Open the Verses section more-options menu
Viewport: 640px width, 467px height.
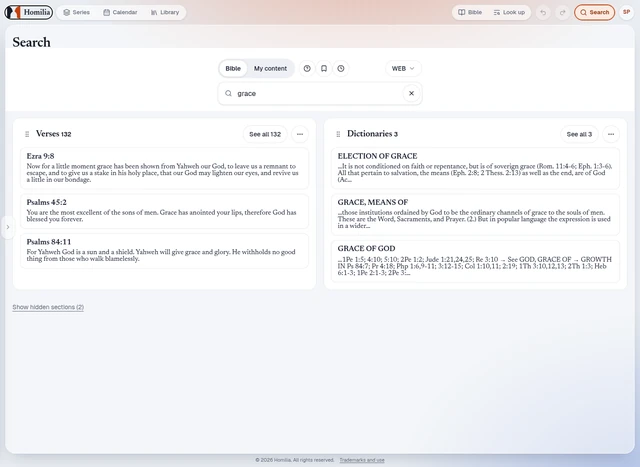click(300, 134)
